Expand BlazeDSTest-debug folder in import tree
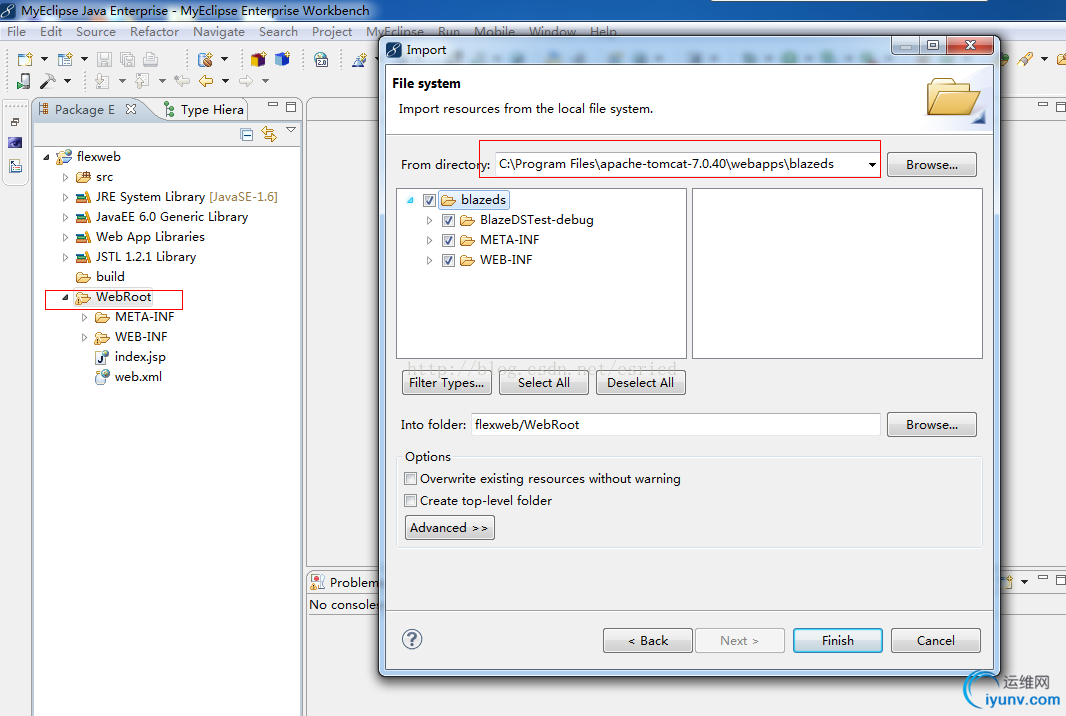This screenshot has width=1066, height=716. pos(429,220)
